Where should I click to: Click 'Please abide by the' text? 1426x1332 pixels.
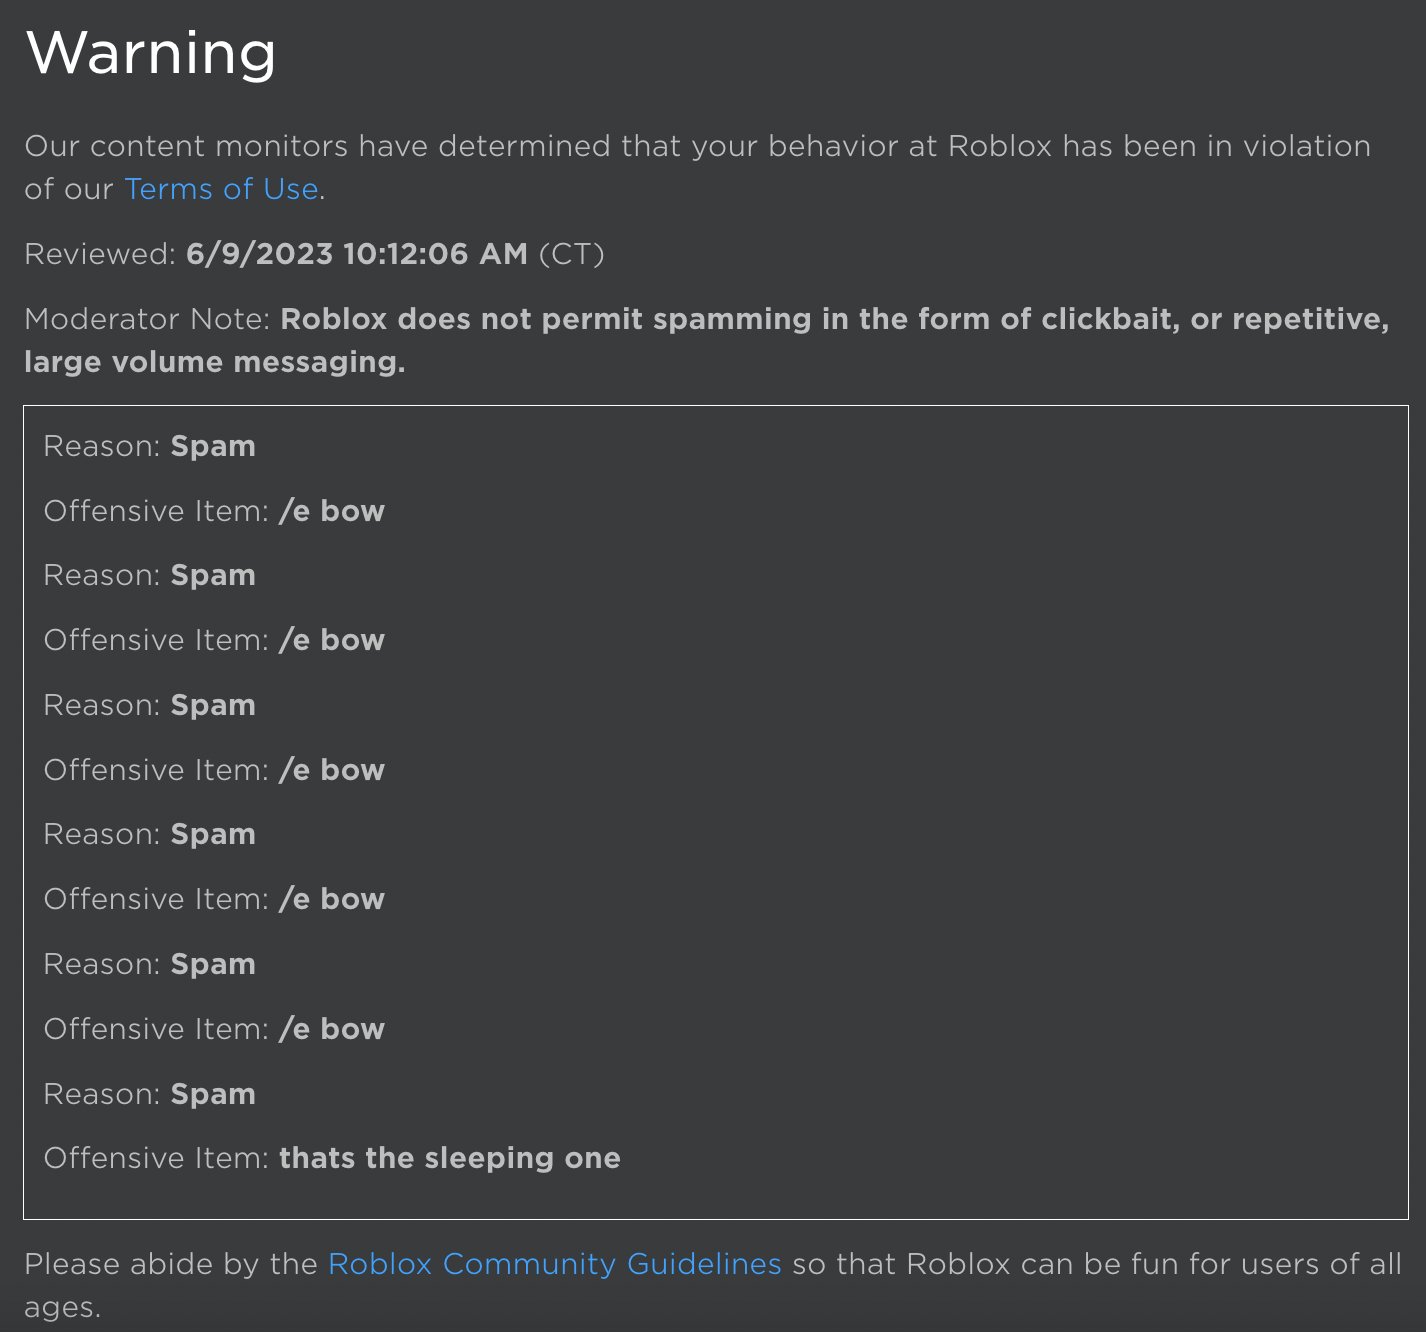(171, 1264)
